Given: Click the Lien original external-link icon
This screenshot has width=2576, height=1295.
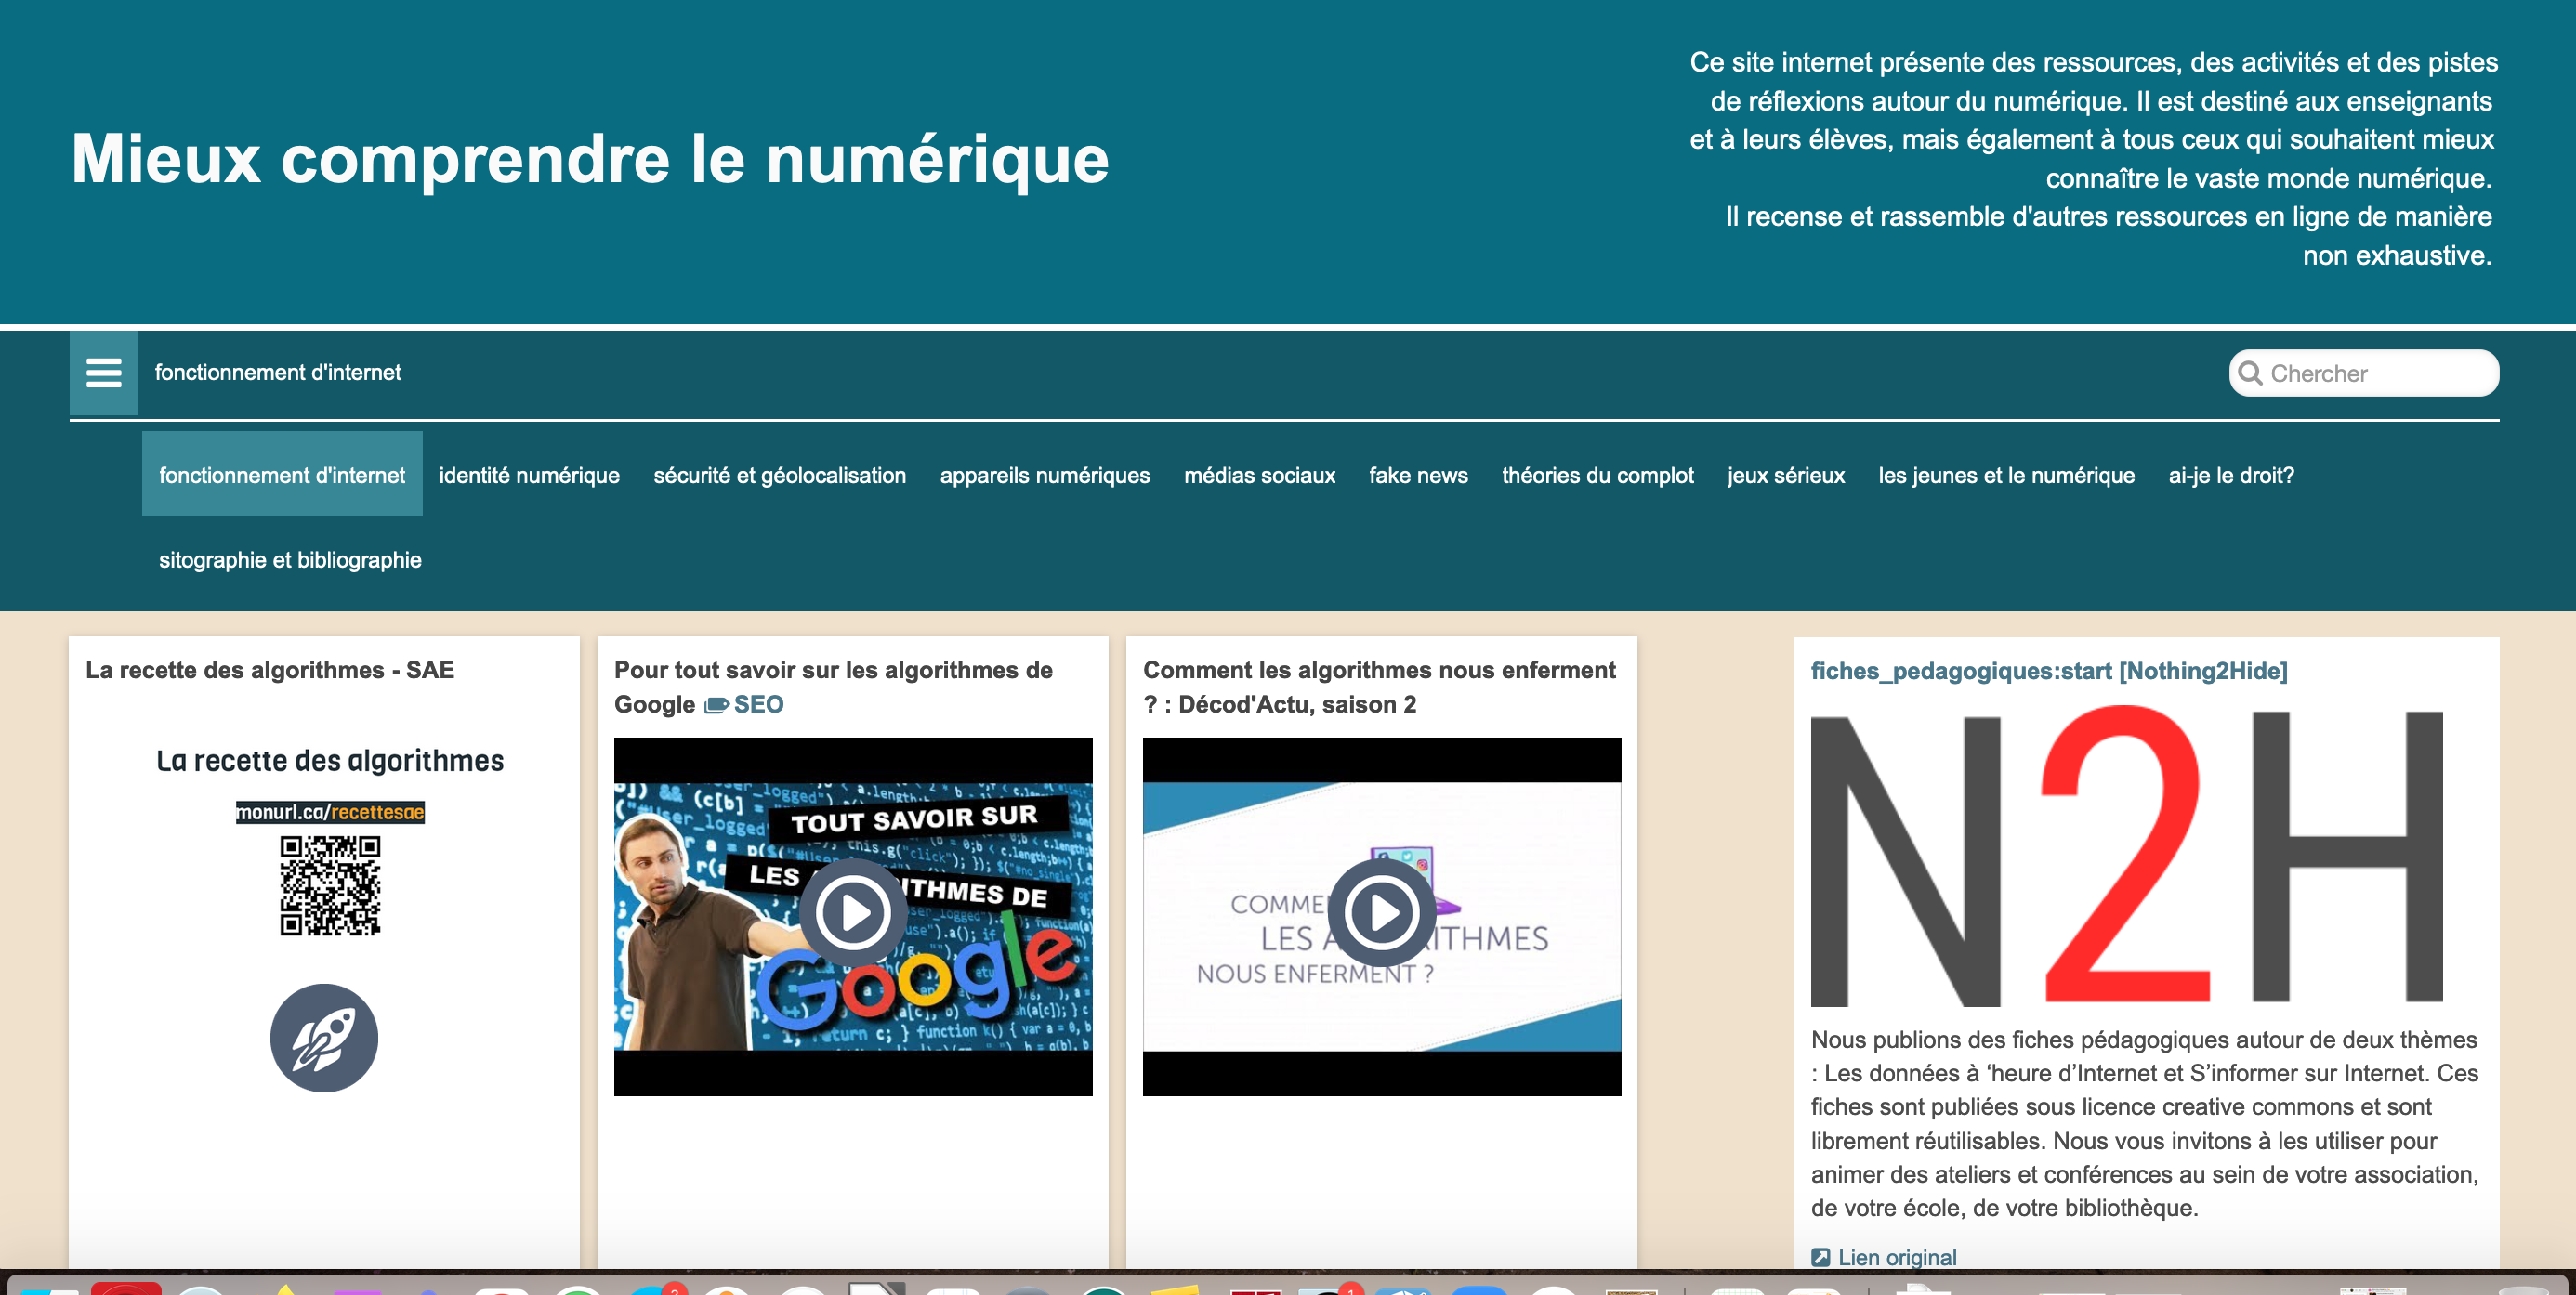Looking at the screenshot, I should (1820, 1257).
